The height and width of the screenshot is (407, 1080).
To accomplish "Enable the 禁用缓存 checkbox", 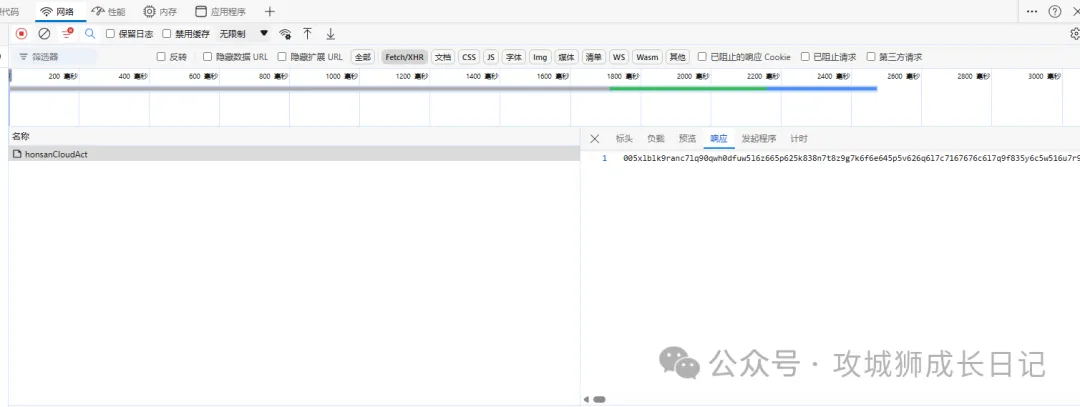I will (x=167, y=33).
